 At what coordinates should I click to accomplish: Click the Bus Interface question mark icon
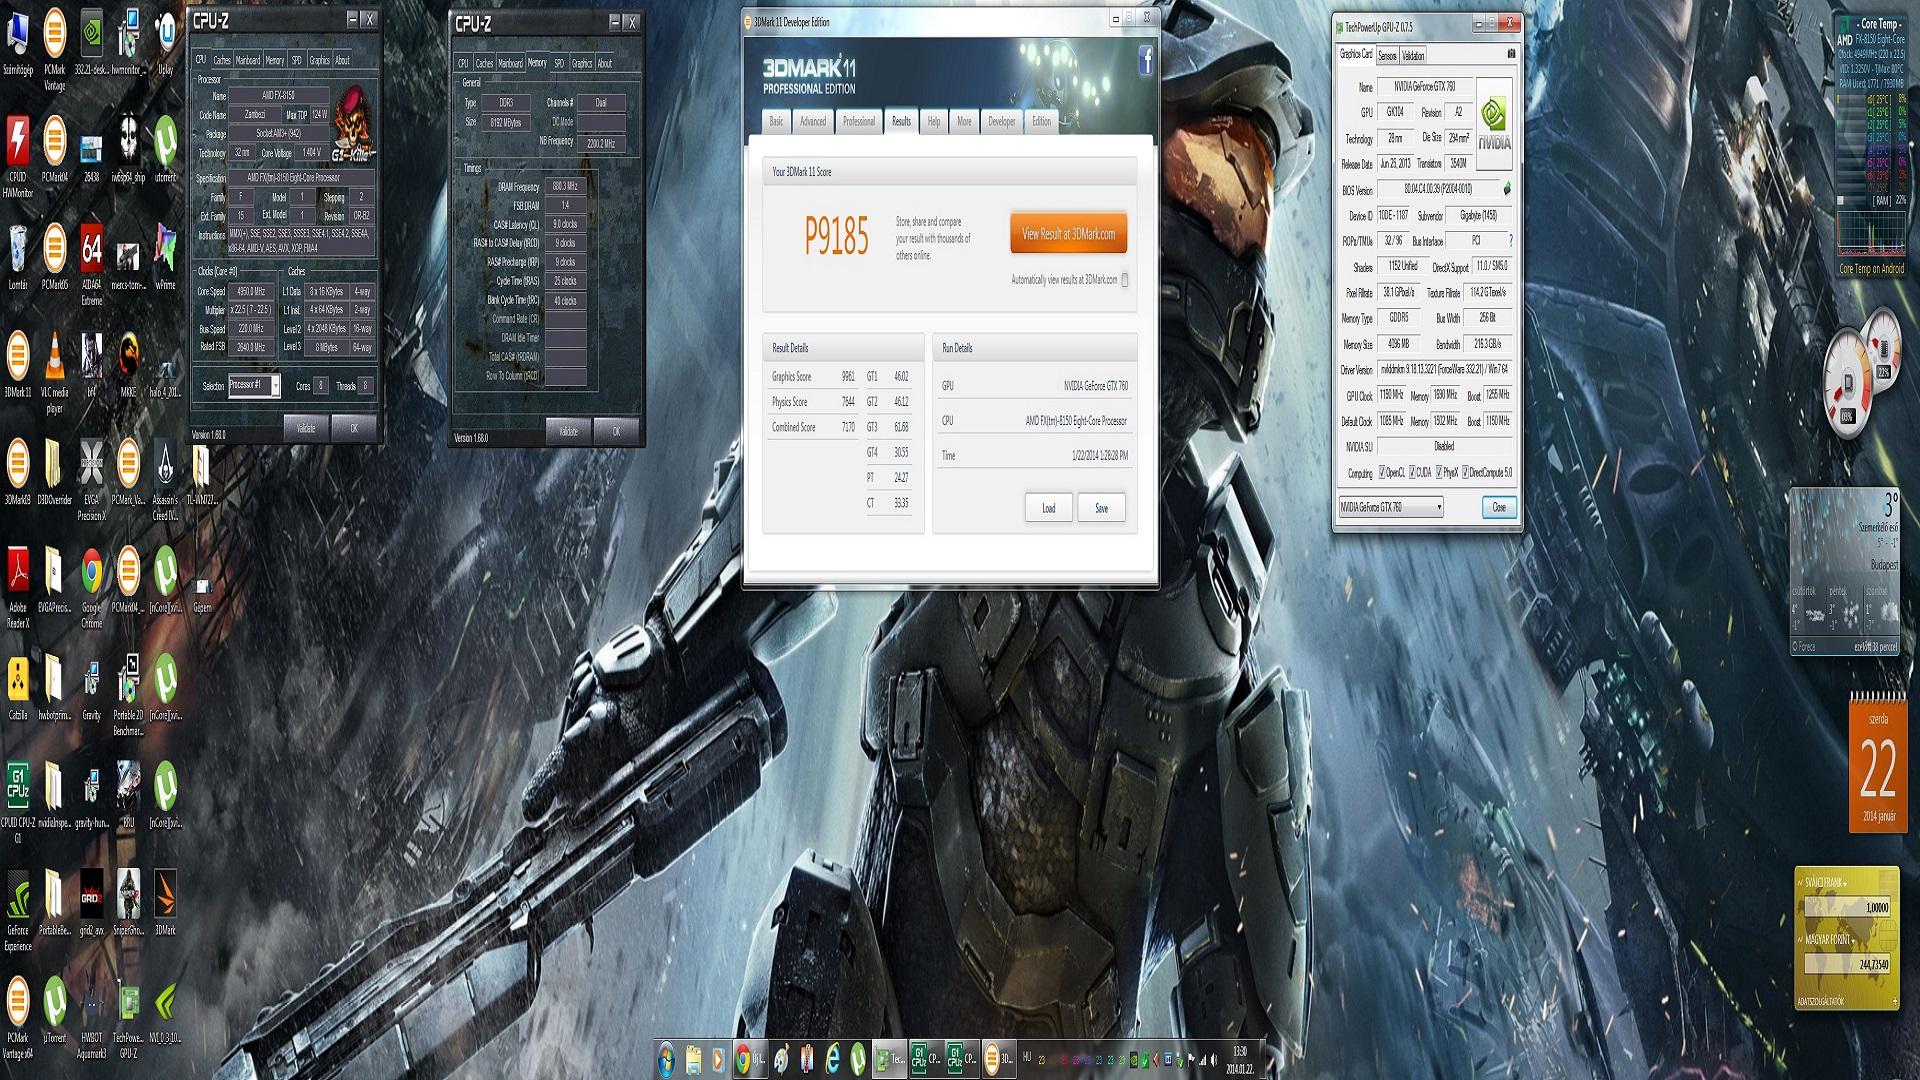(x=1509, y=241)
